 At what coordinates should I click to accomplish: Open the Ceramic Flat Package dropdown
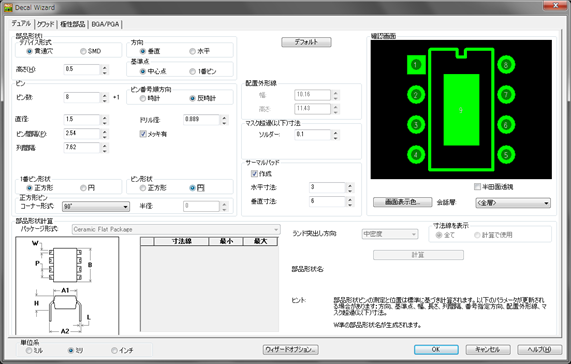tap(176, 229)
